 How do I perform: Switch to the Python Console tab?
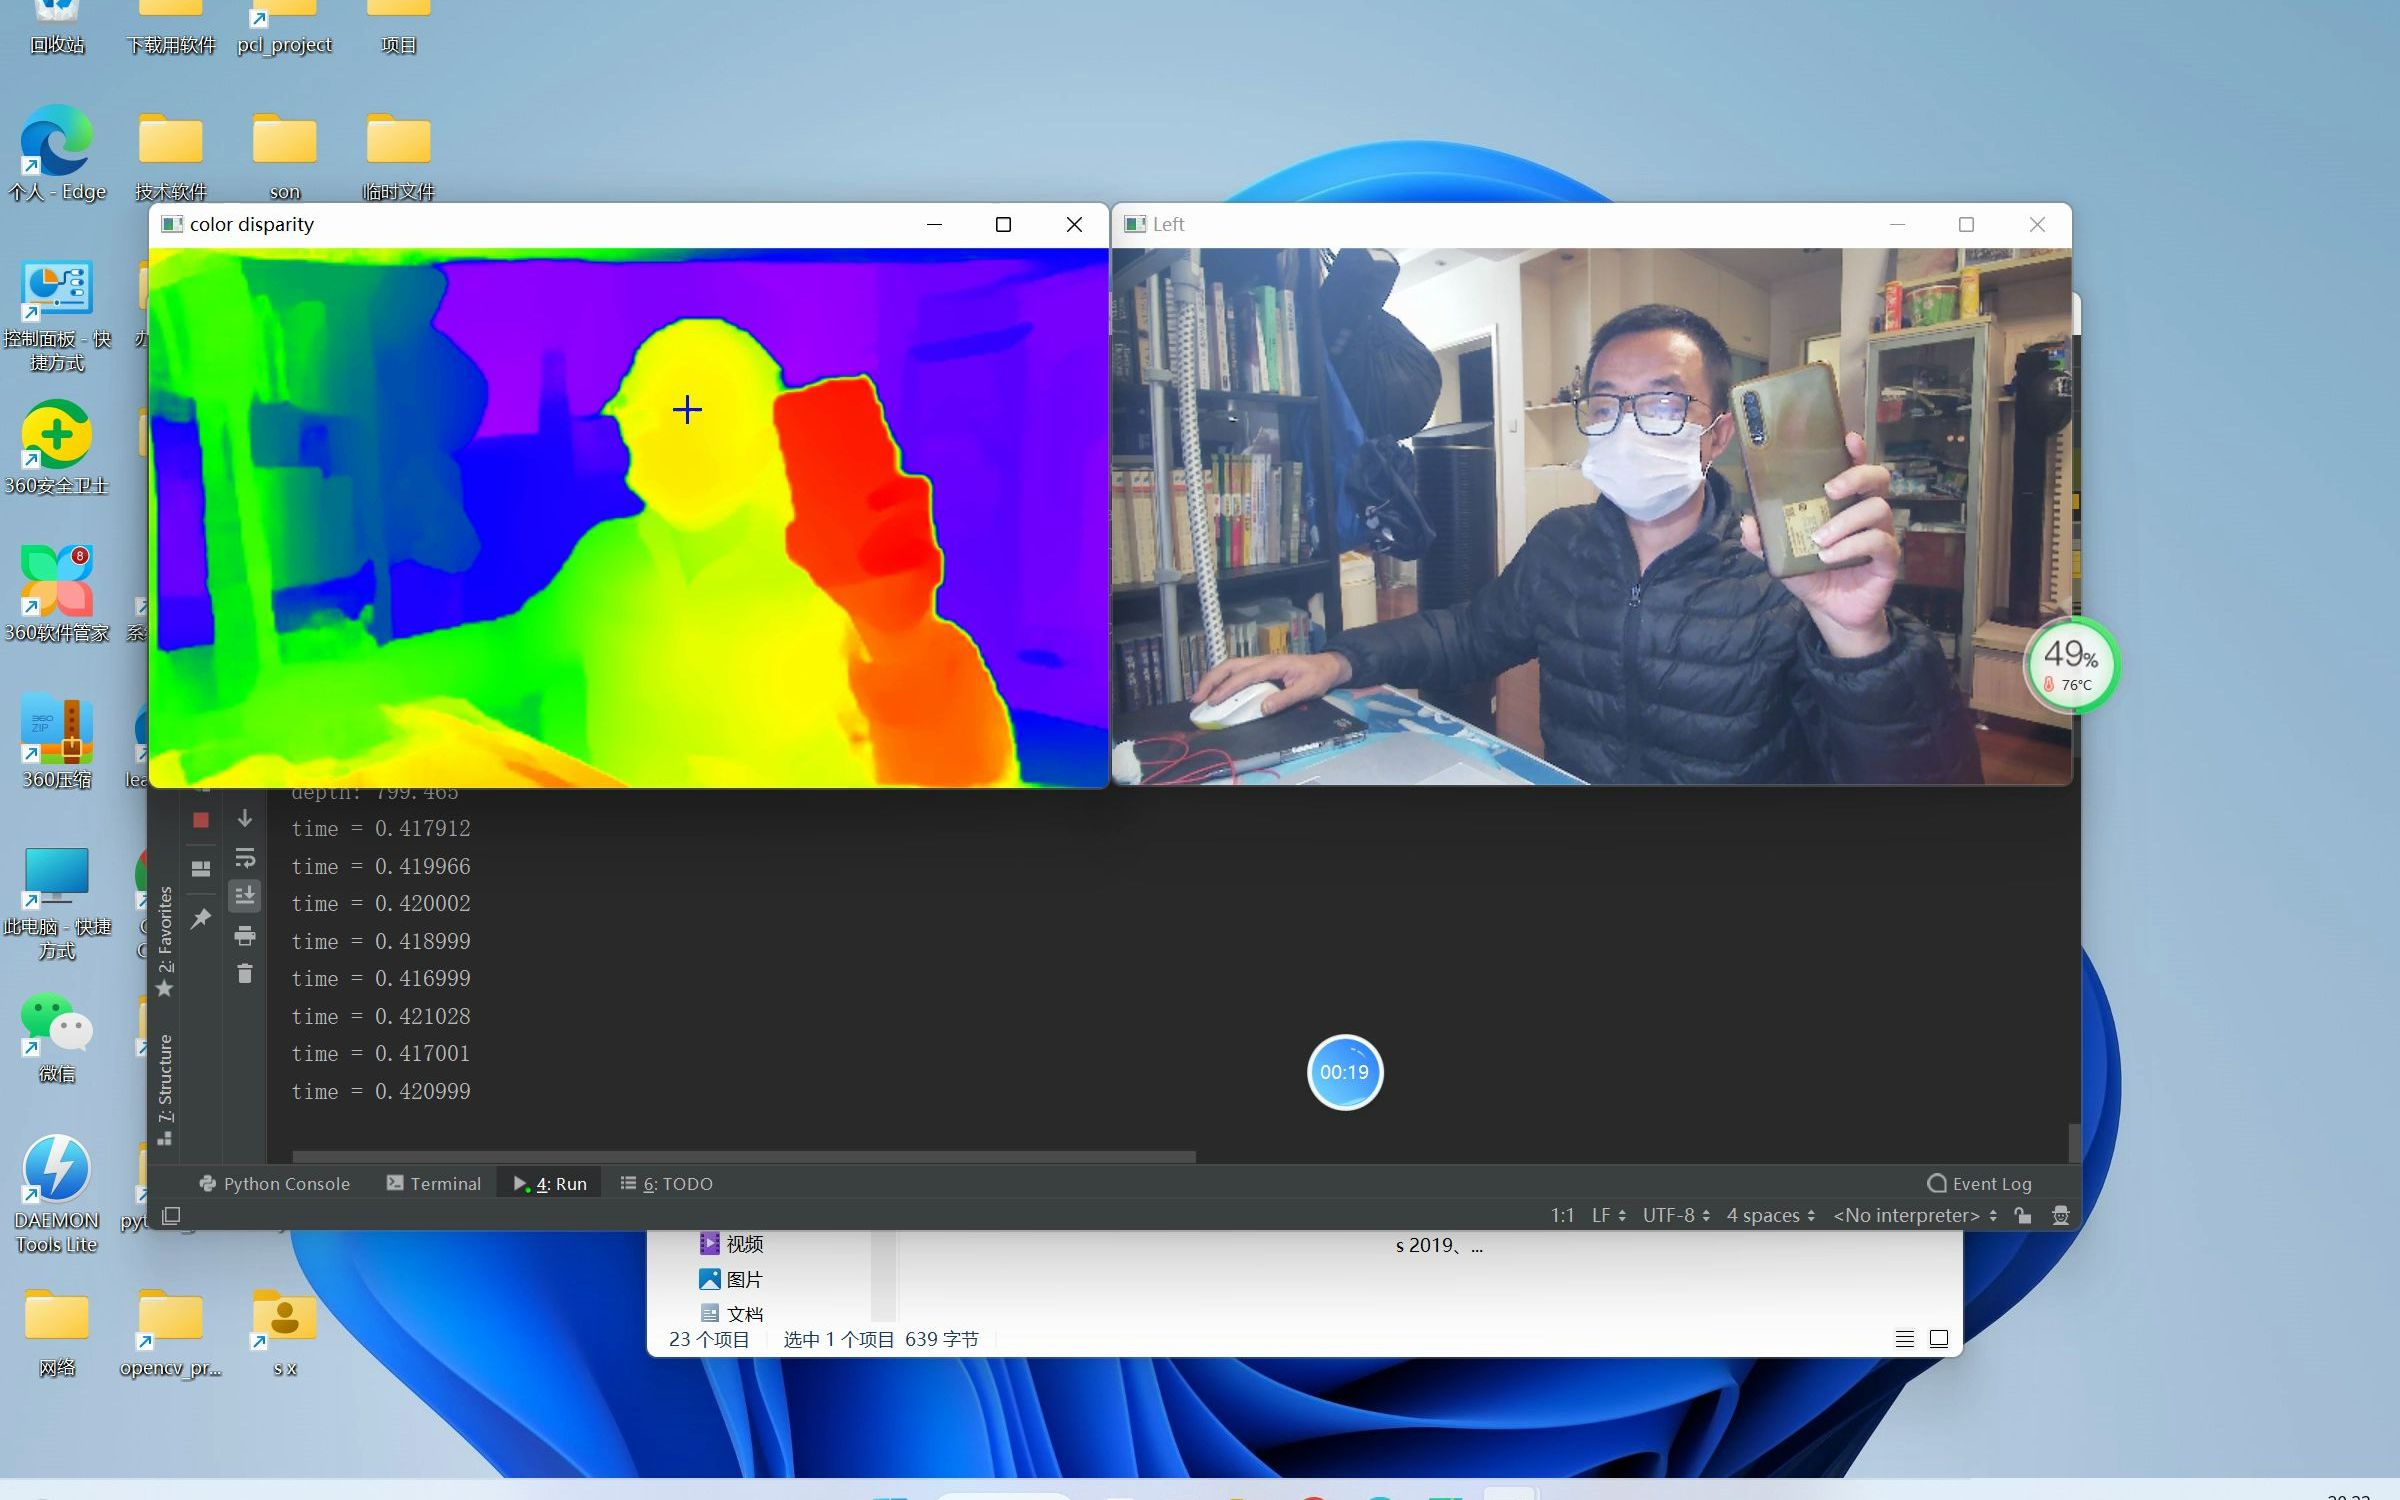click(x=275, y=1183)
